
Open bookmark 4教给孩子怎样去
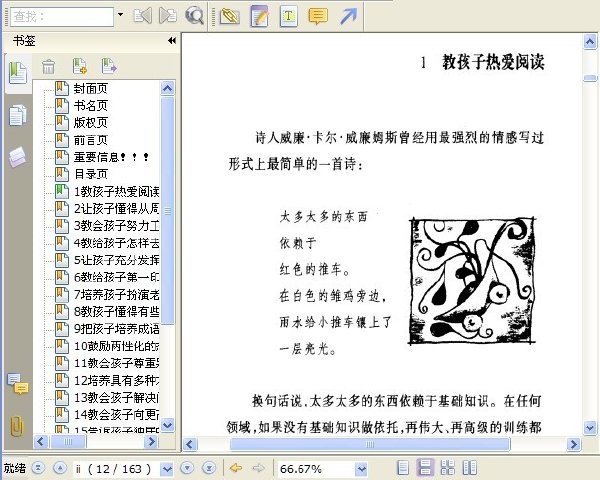pos(116,243)
